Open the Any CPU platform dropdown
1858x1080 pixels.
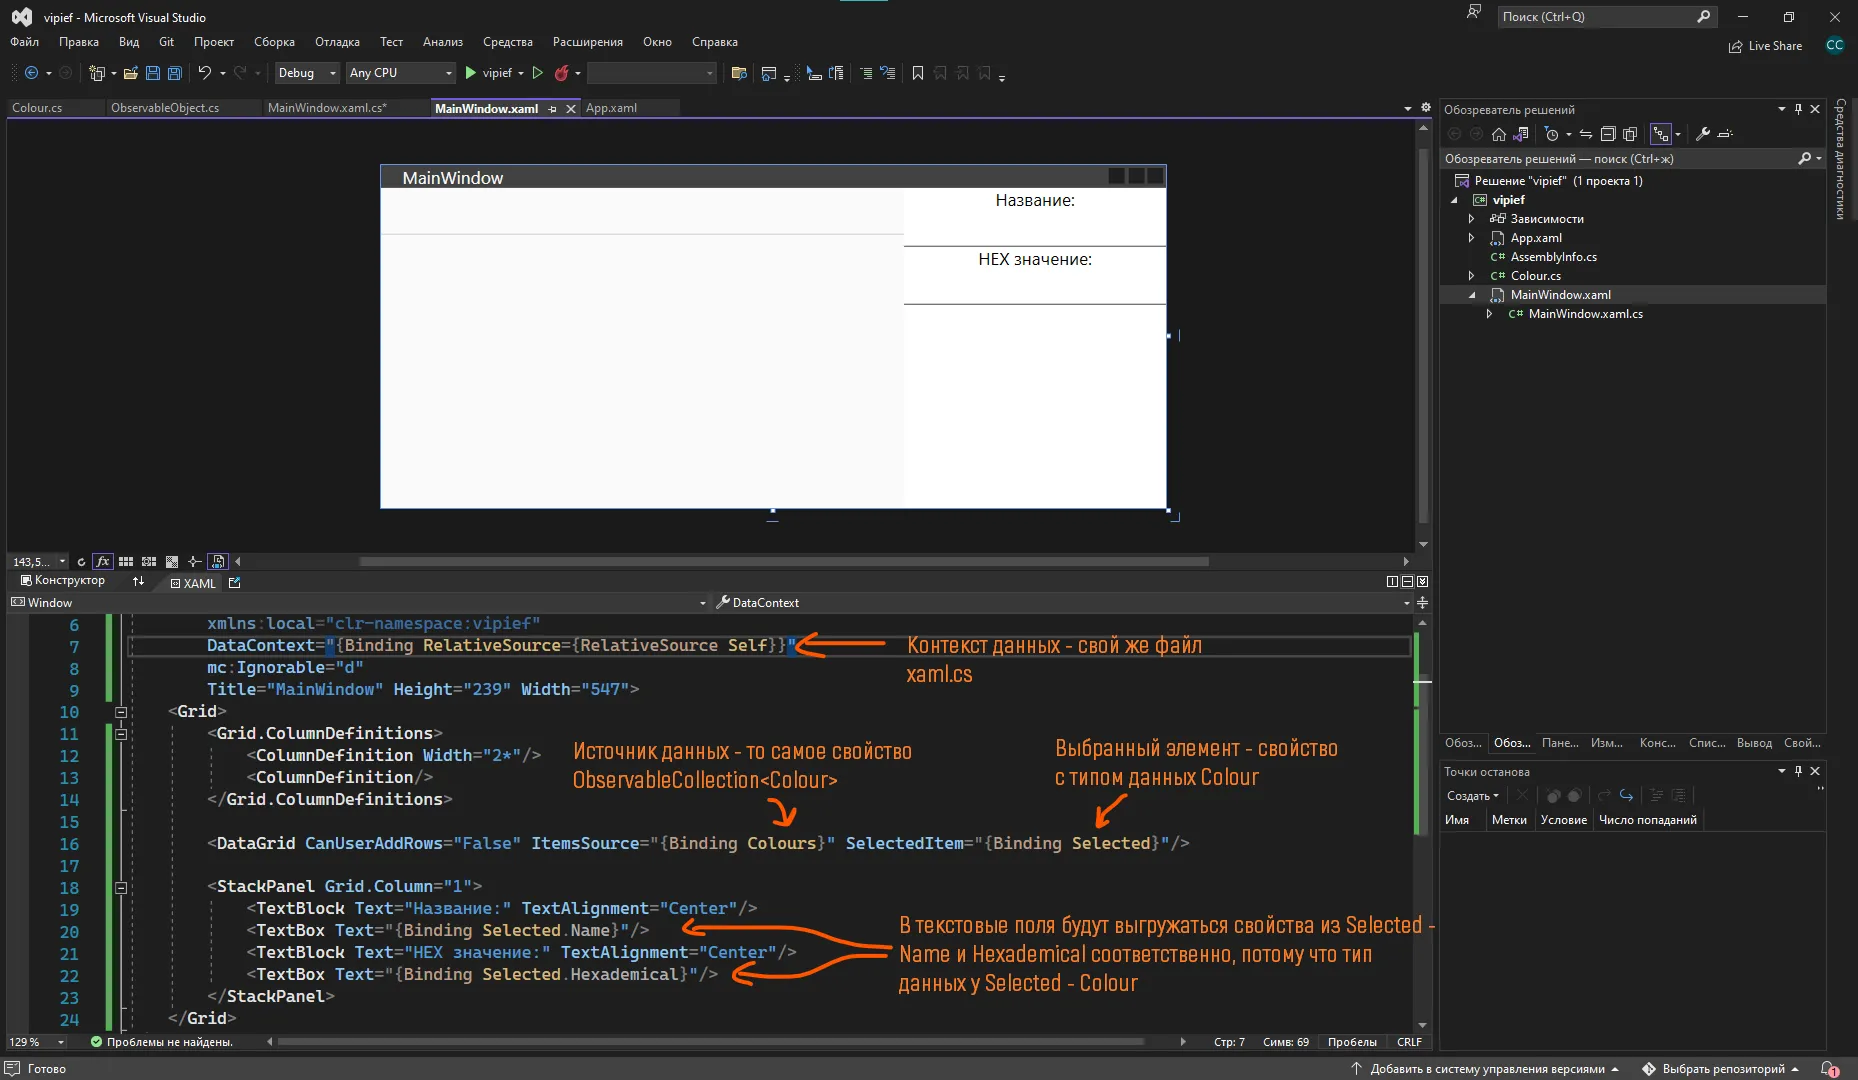point(401,73)
